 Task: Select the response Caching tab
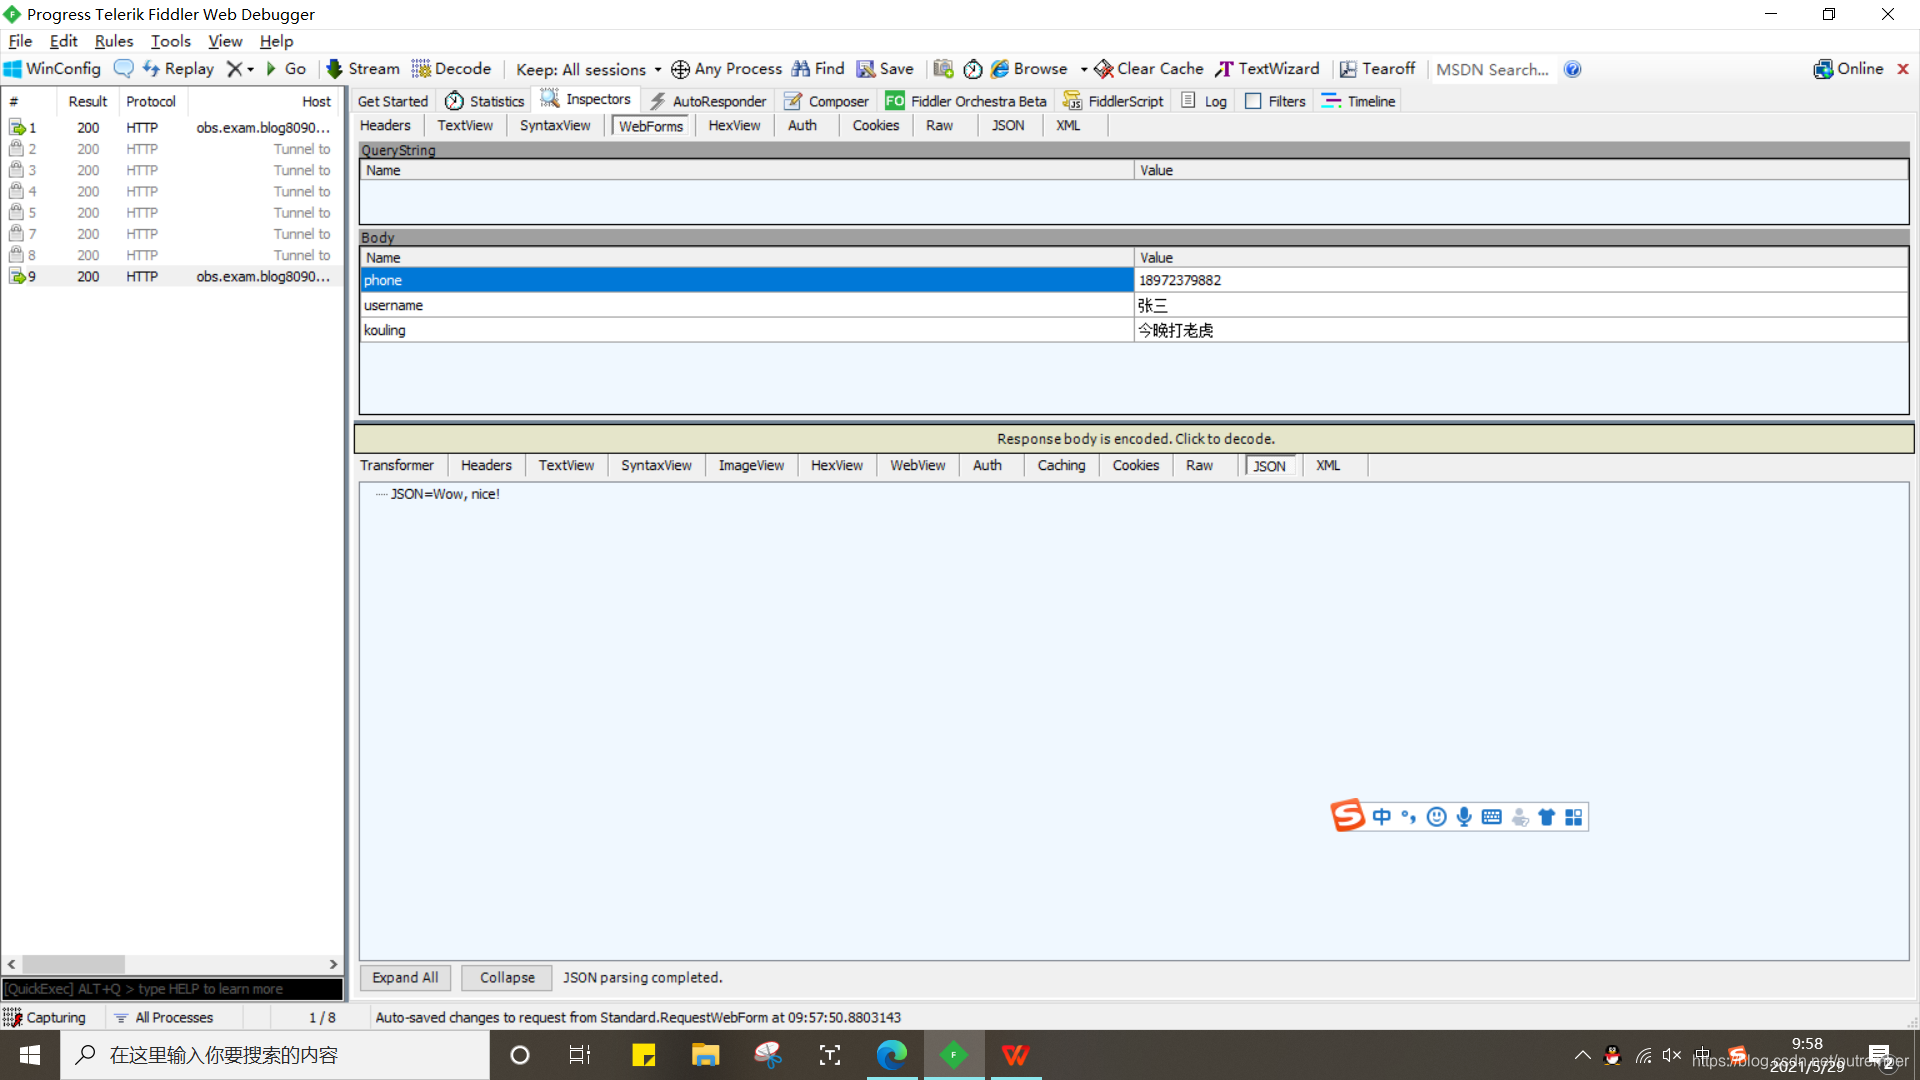pos(1061,465)
